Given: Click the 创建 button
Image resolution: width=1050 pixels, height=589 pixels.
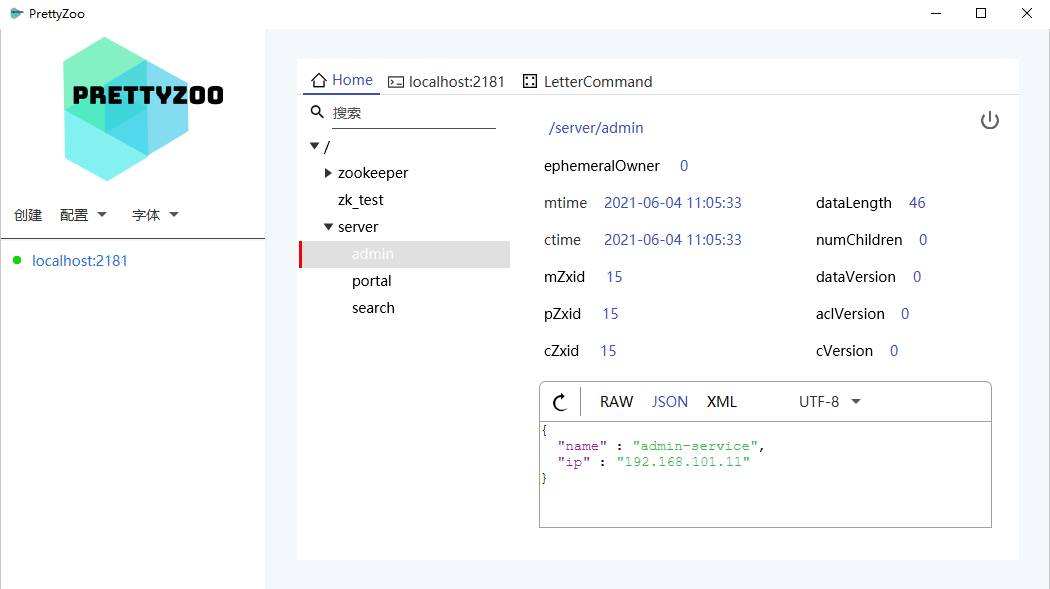Looking at the screenshot, I should click(x=28, y=215).
